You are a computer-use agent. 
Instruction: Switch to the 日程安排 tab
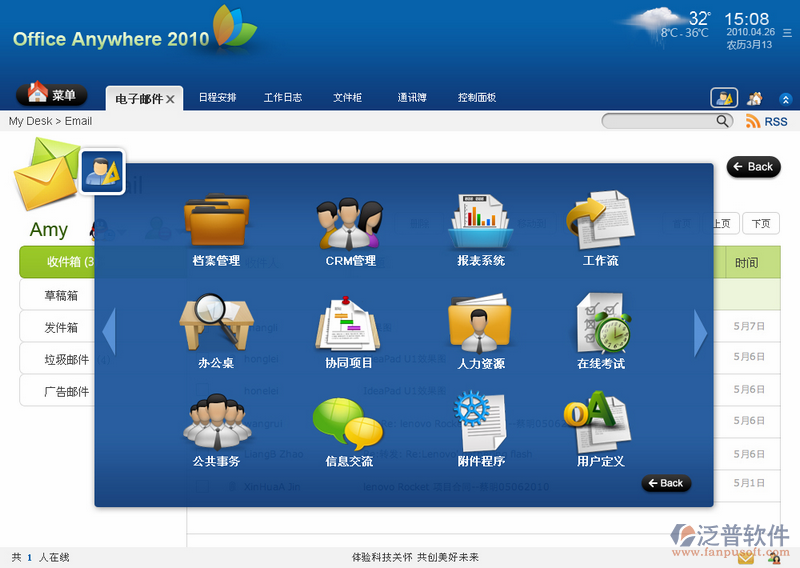click(217, 97)
